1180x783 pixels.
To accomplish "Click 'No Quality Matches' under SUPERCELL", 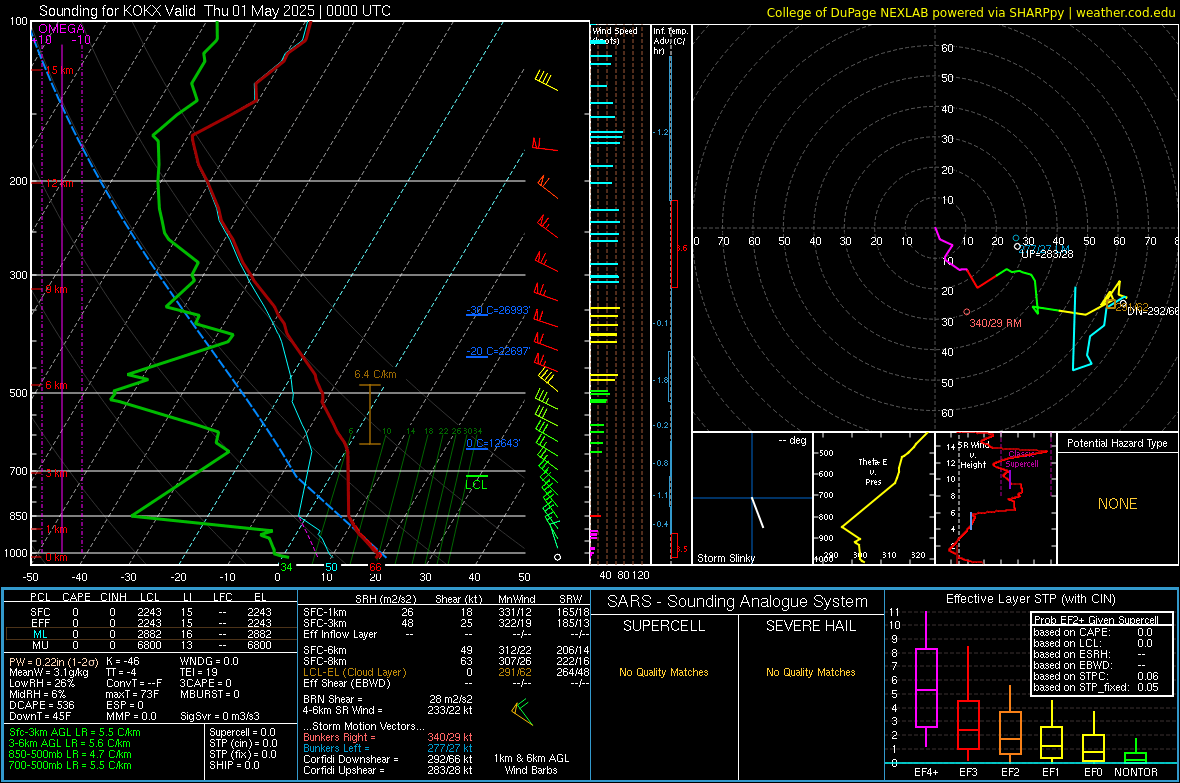I will [664, 672].
